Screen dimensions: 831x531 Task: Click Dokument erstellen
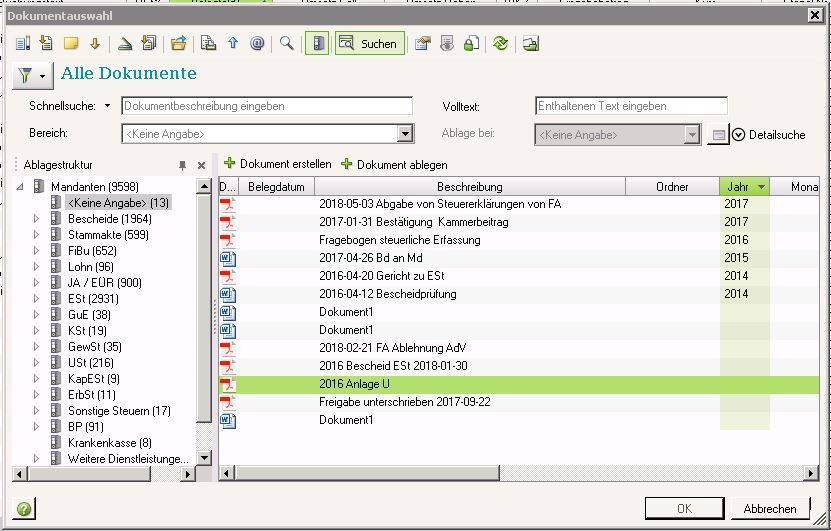pos(277,164)
